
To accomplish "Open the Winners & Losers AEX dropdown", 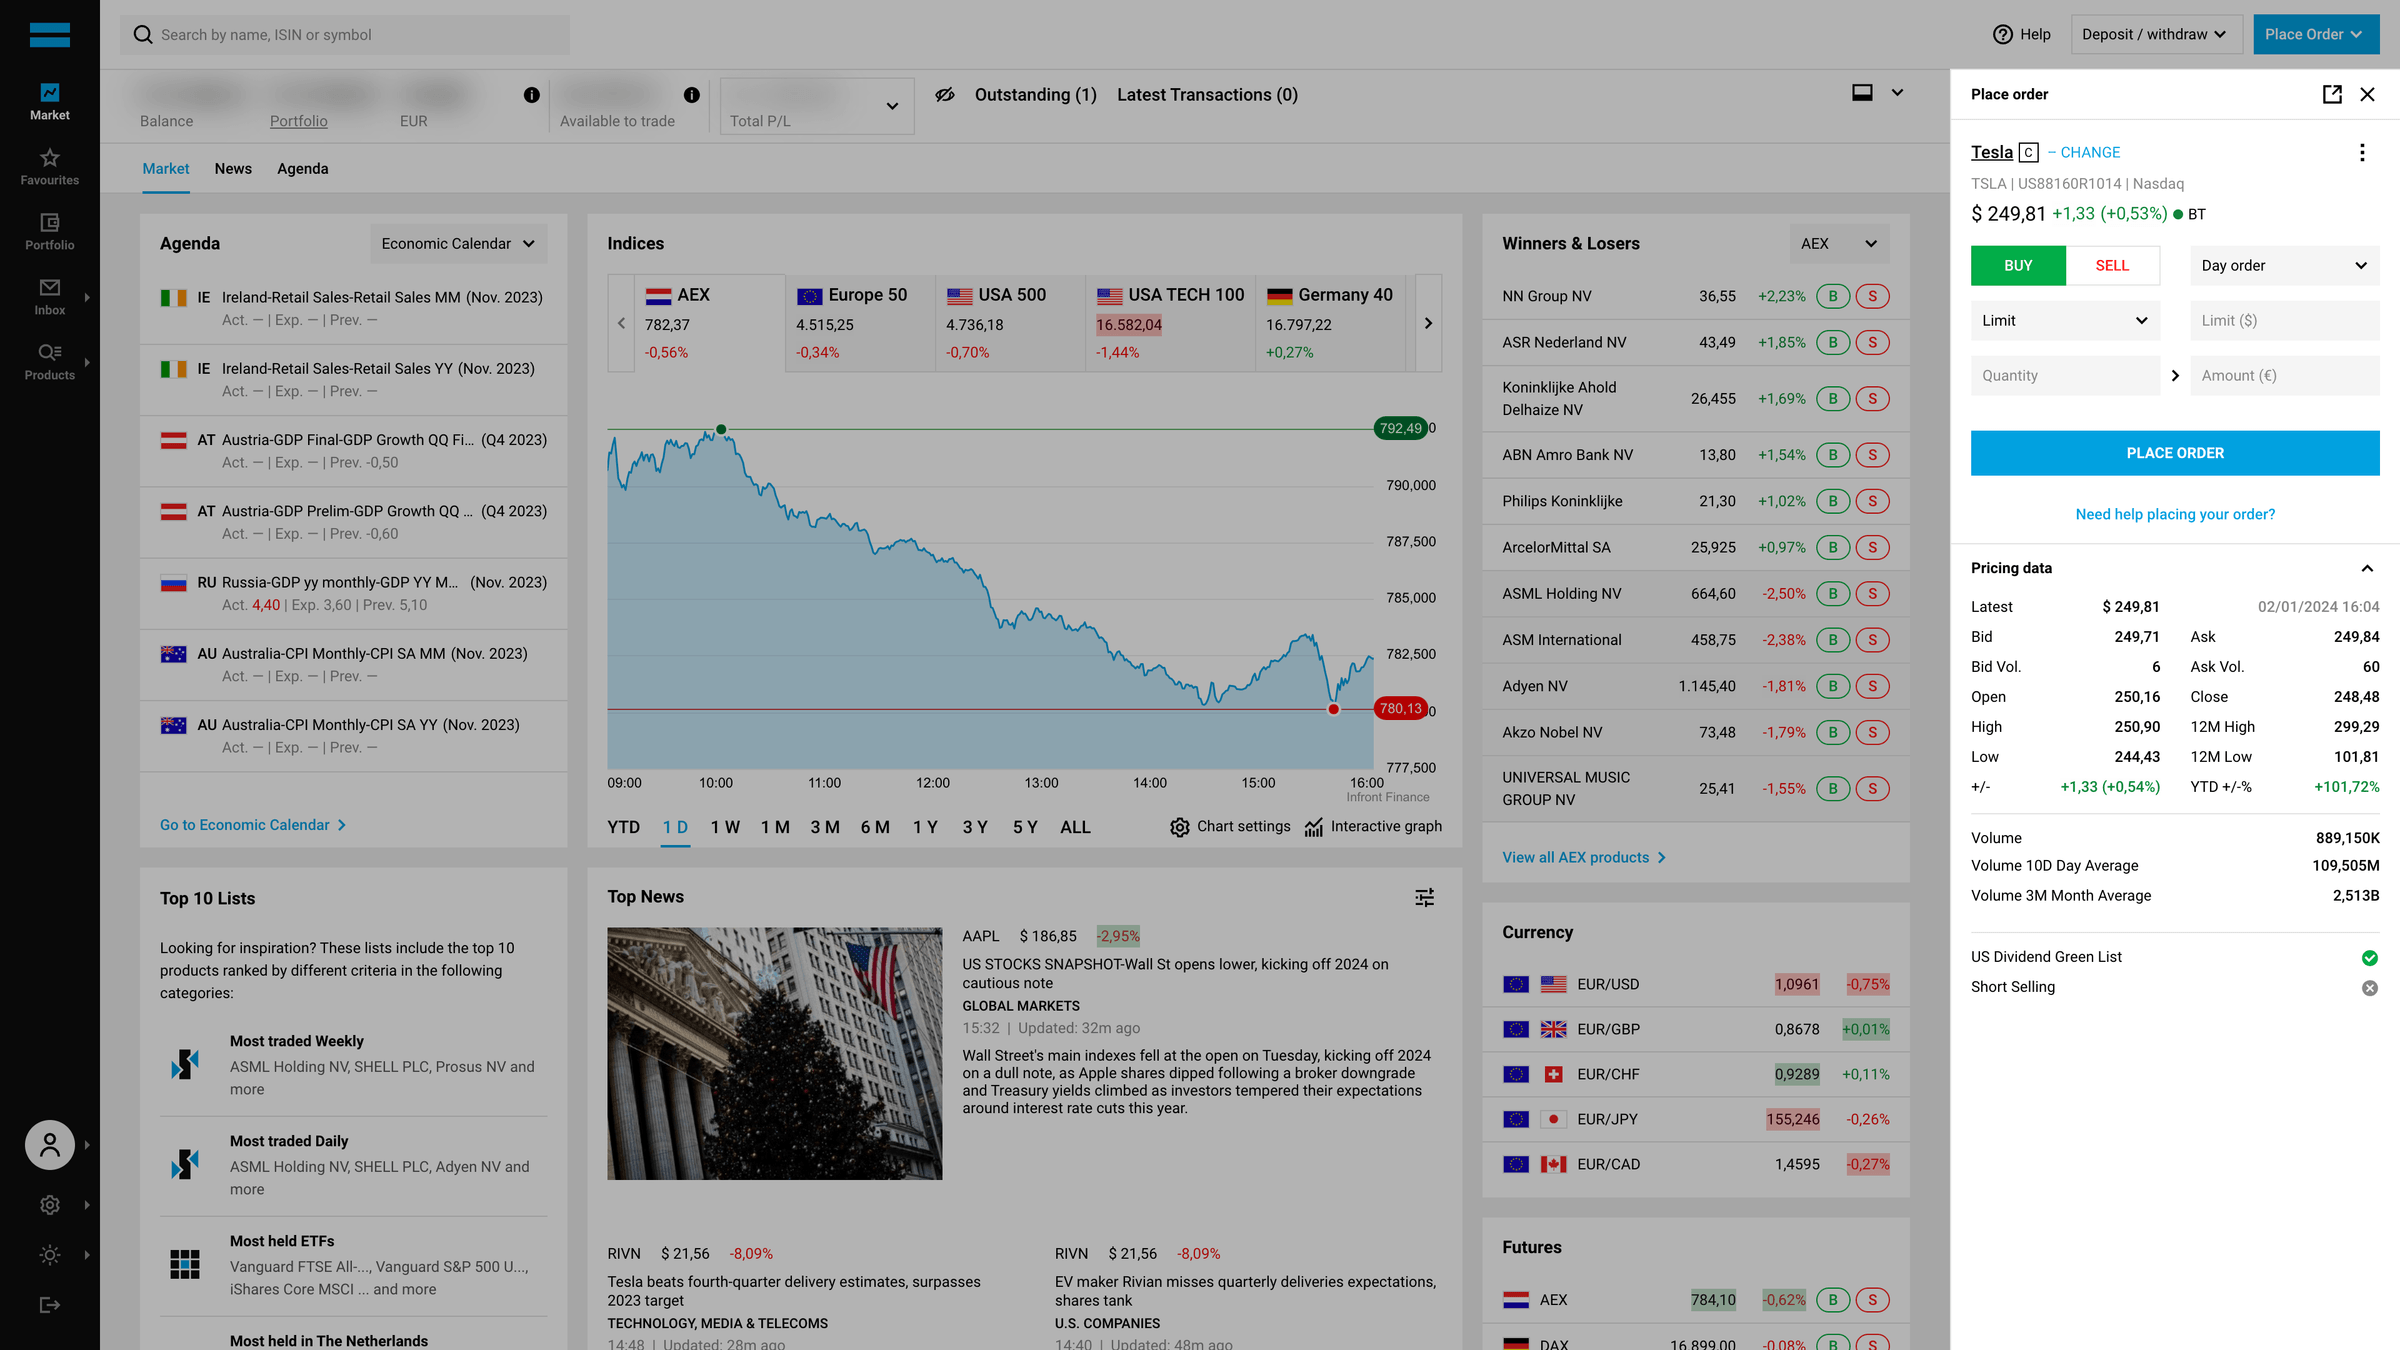I will click(x=1839, y=244).
